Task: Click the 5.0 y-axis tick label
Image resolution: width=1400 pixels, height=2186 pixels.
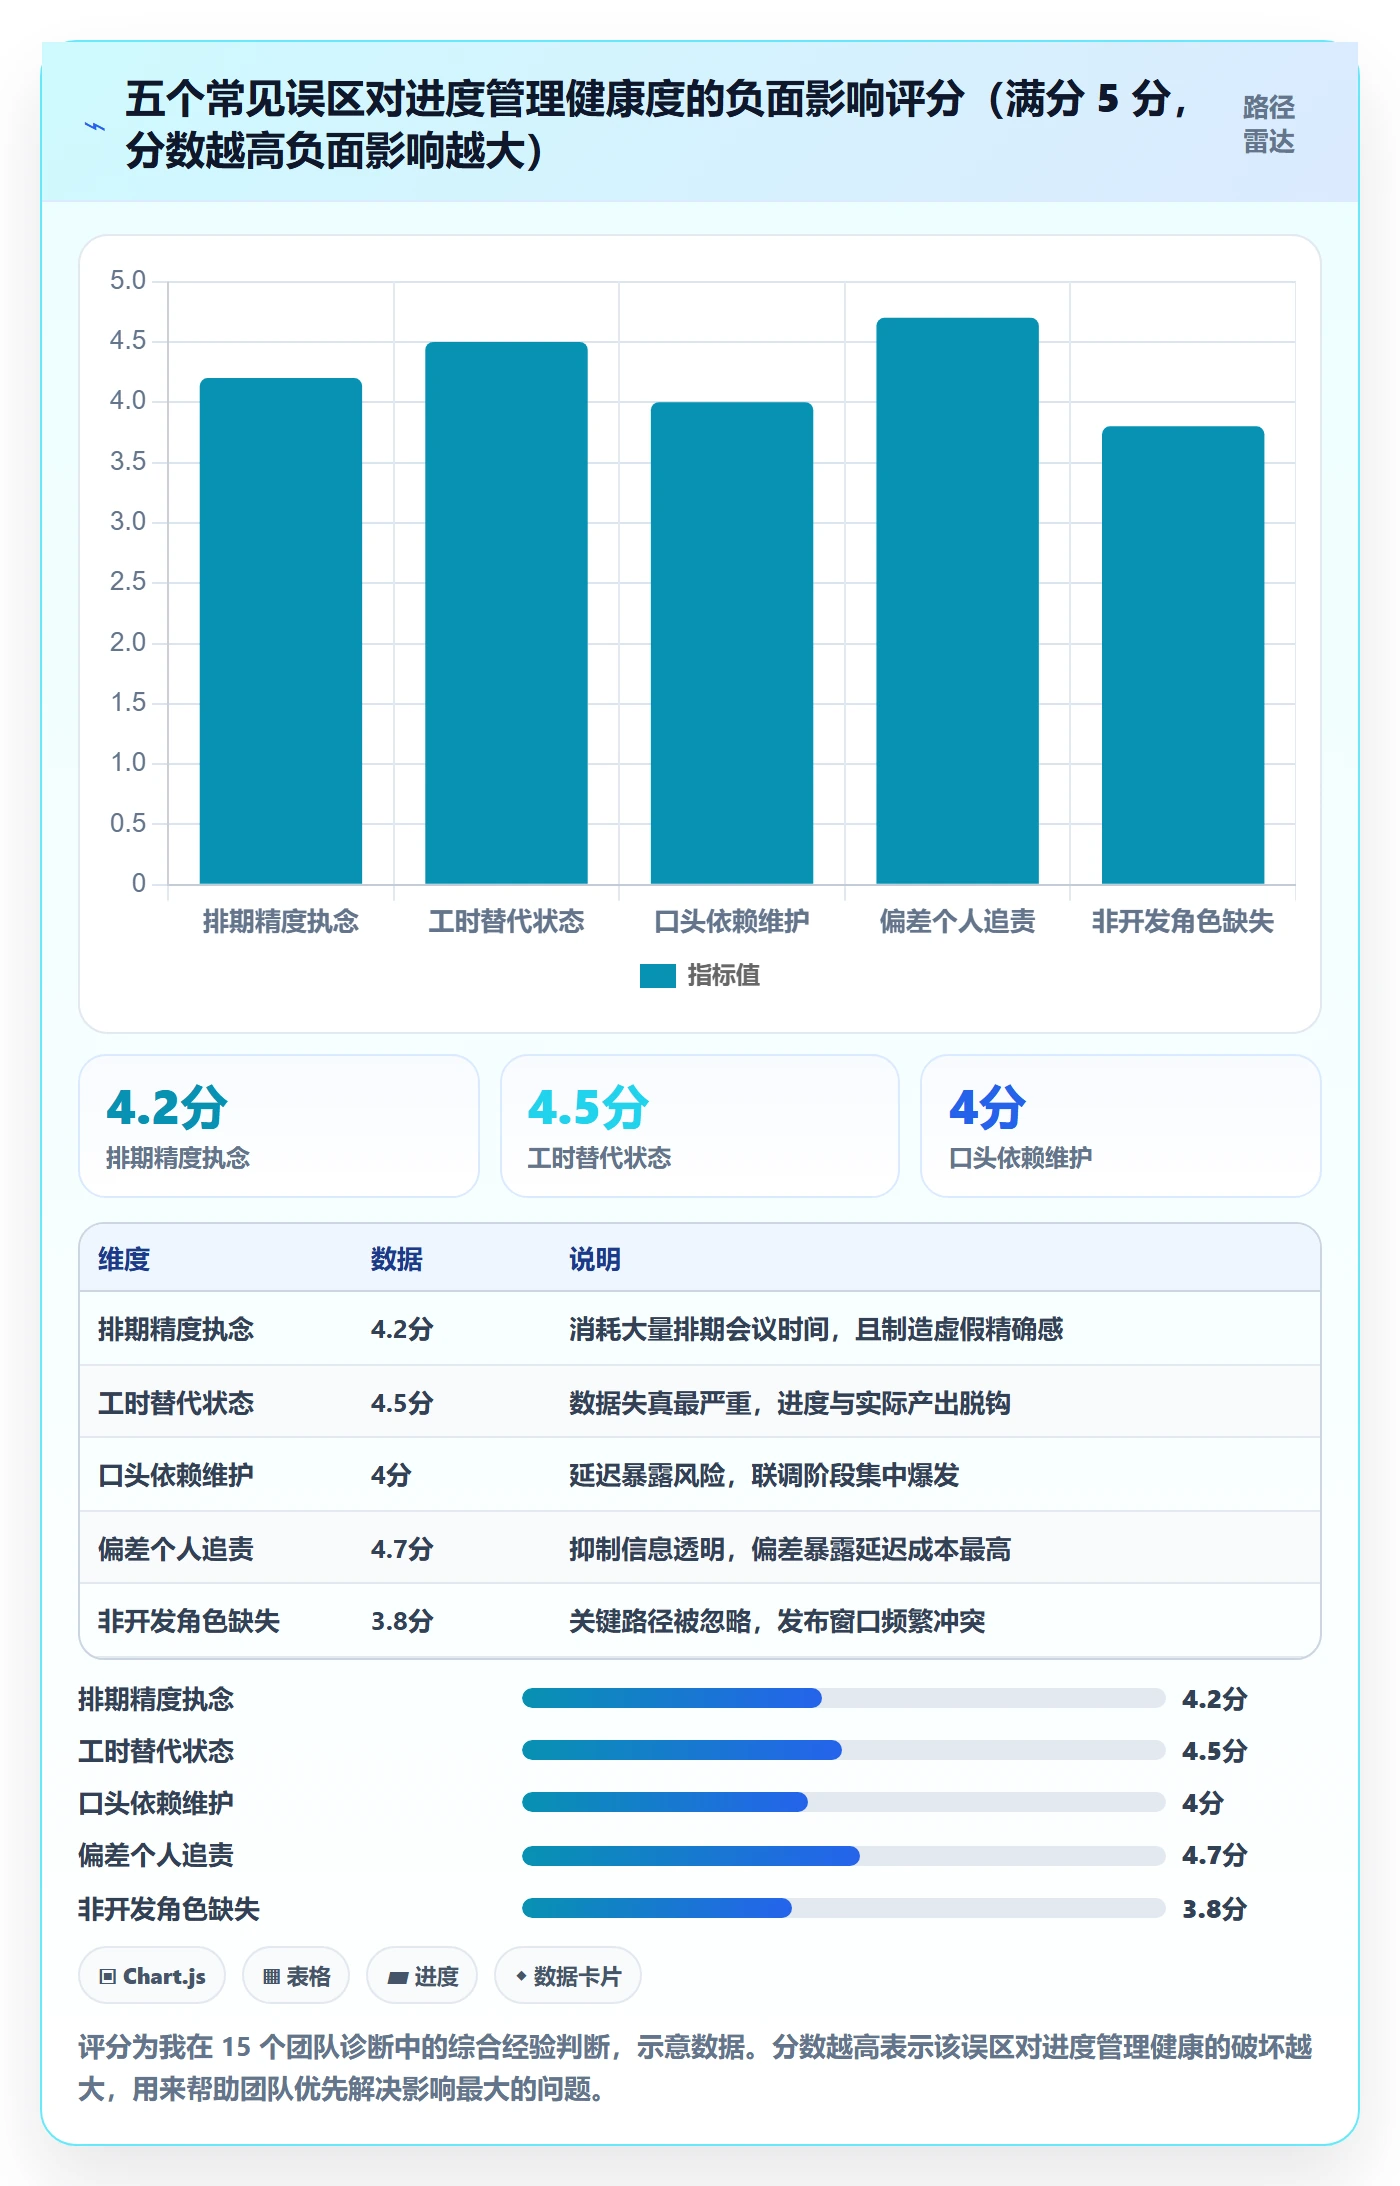Action: point(128,280)
